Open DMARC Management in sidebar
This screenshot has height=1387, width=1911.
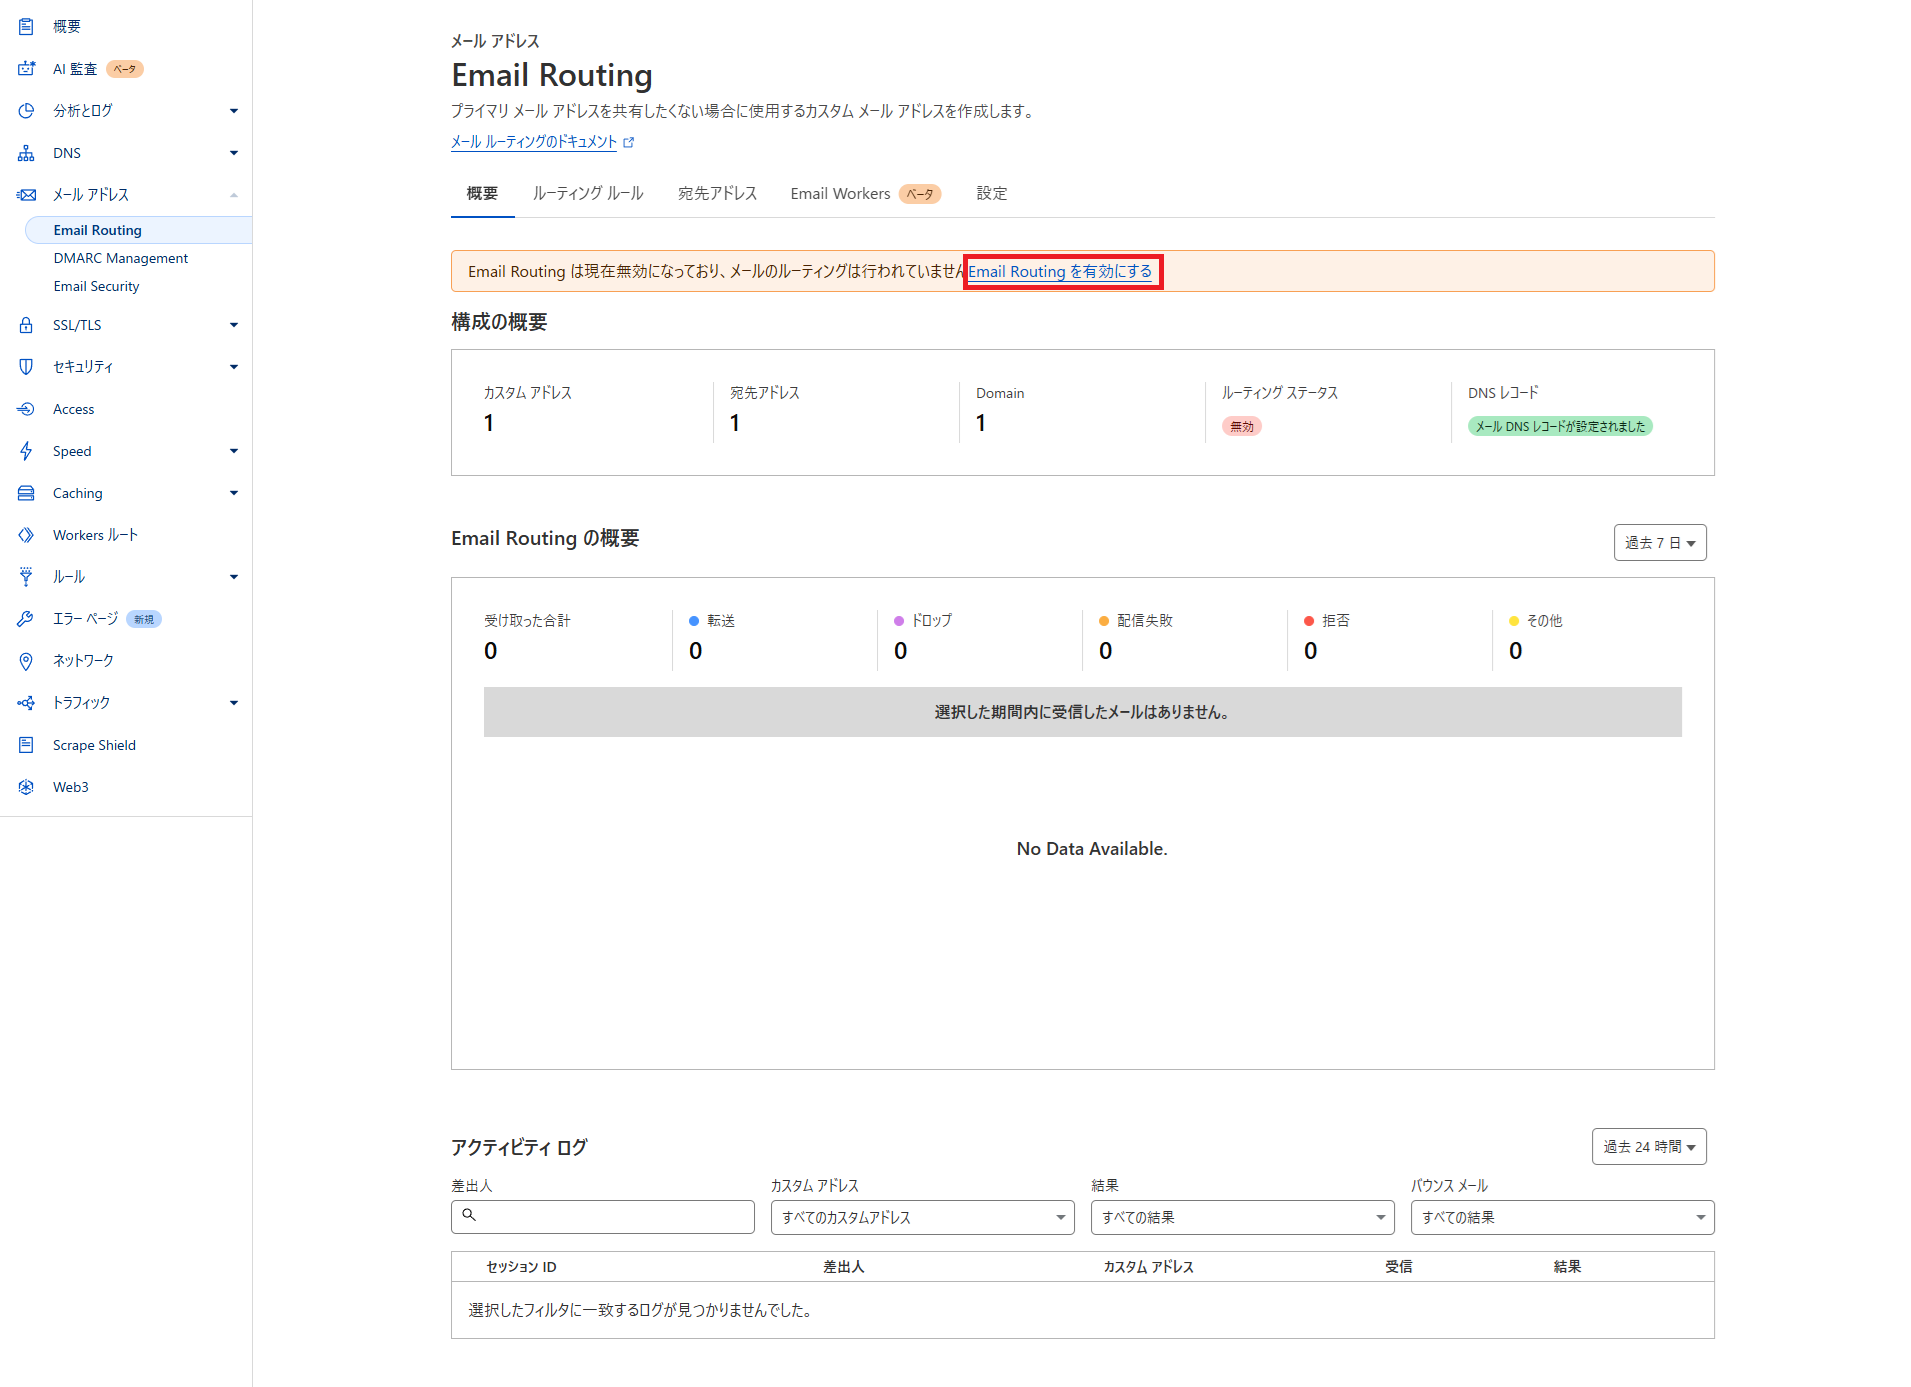tap(121, 258)
